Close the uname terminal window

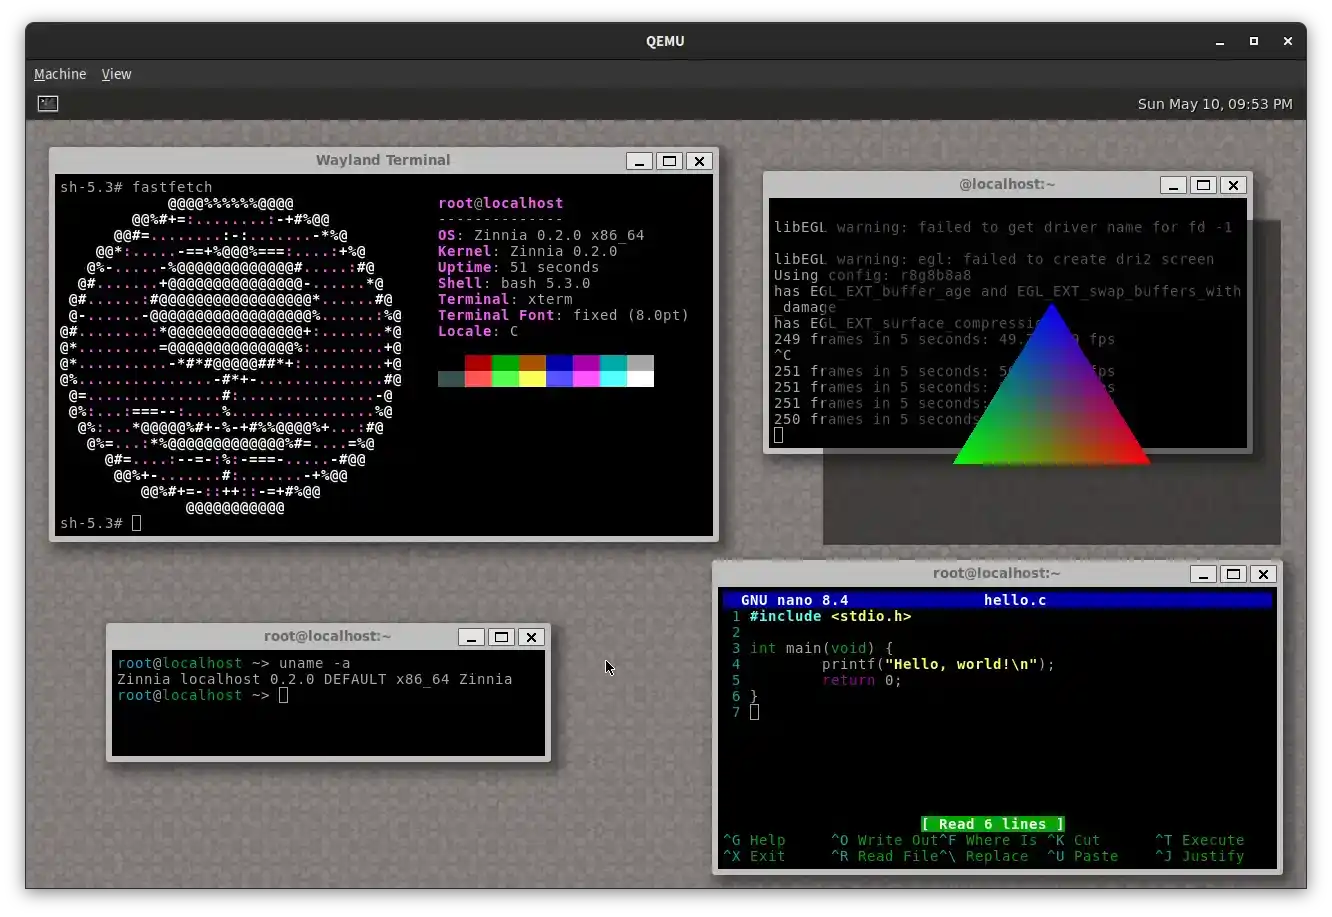click(x=532, y=637)
